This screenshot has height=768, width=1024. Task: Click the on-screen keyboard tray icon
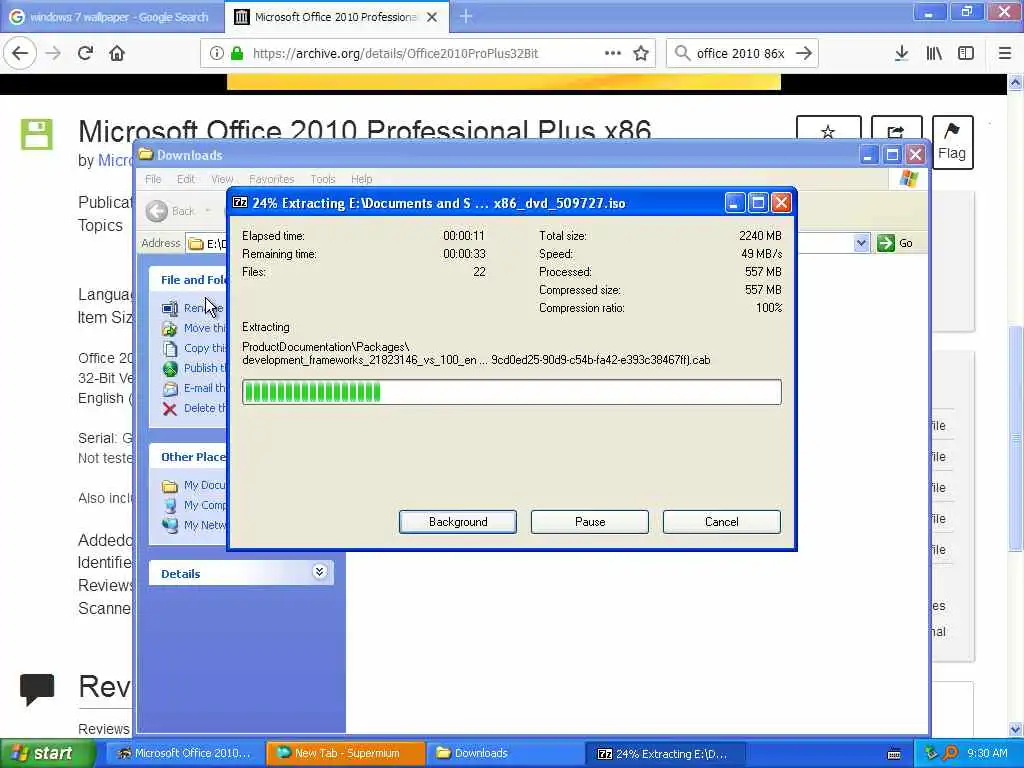894,754
